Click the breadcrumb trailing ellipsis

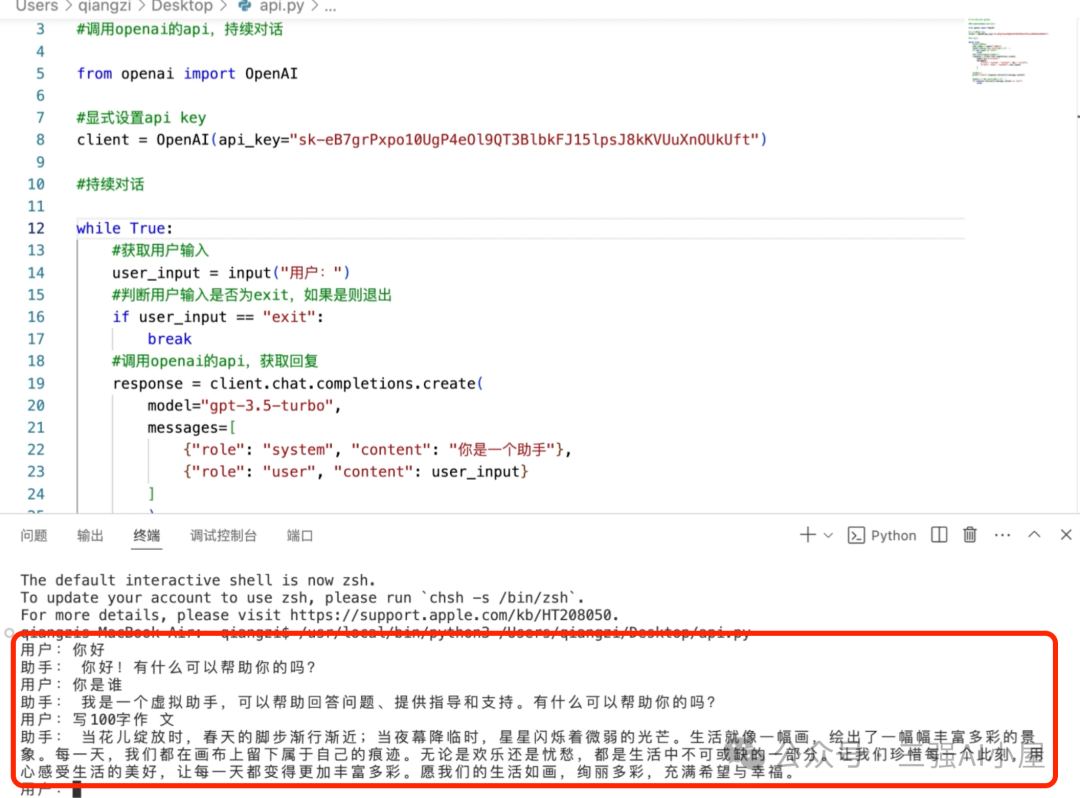click(331, 7)
